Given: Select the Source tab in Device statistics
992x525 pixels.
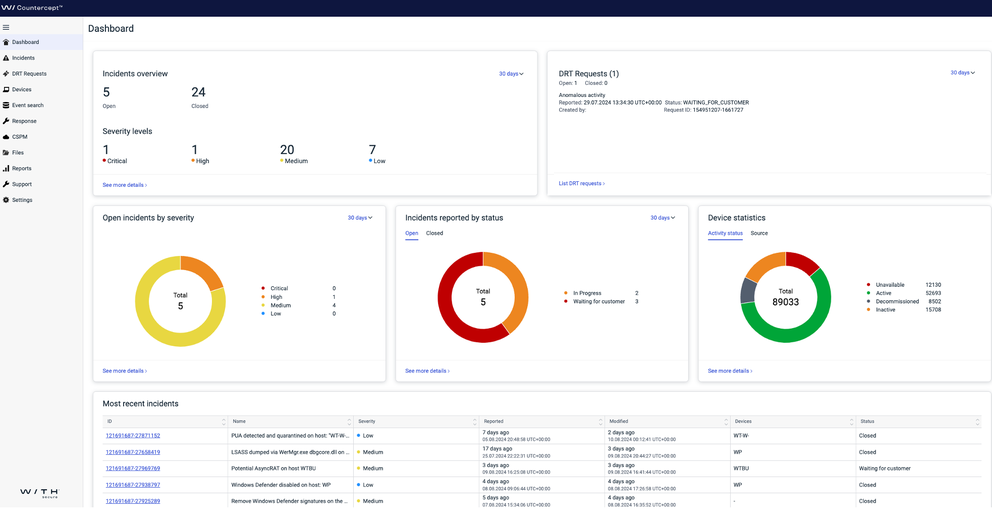Looking at the screenshot, I should click(759, 233).
